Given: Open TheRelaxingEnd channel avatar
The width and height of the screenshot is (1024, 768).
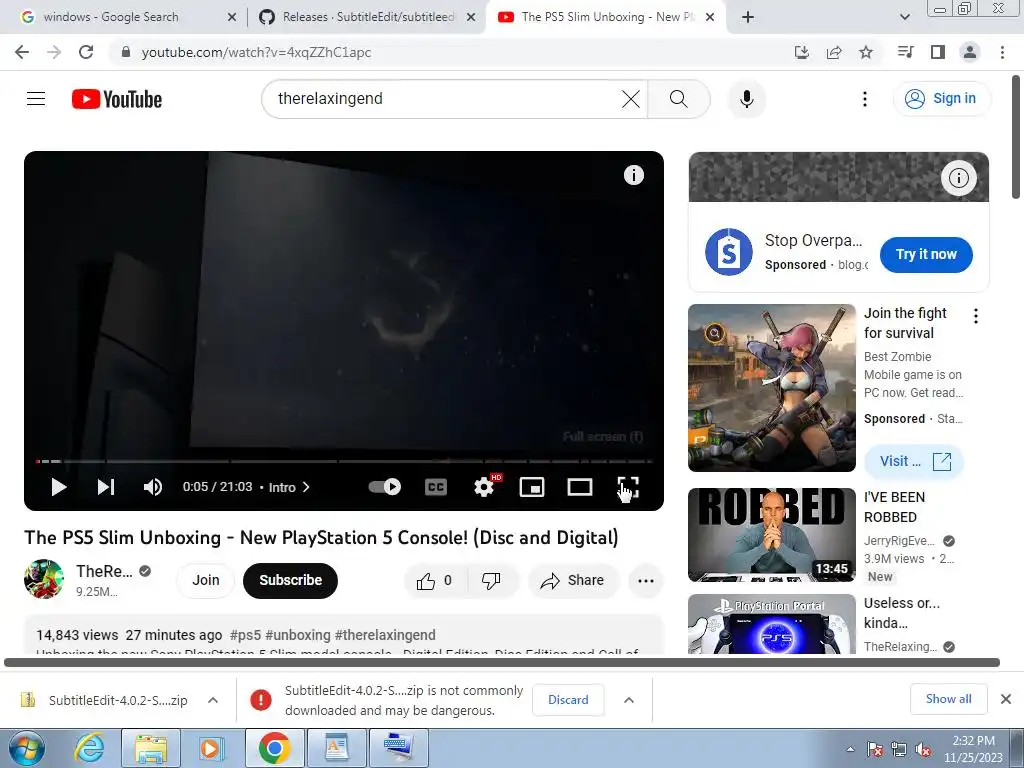Looking at the screenshot, I should [44, 579].
